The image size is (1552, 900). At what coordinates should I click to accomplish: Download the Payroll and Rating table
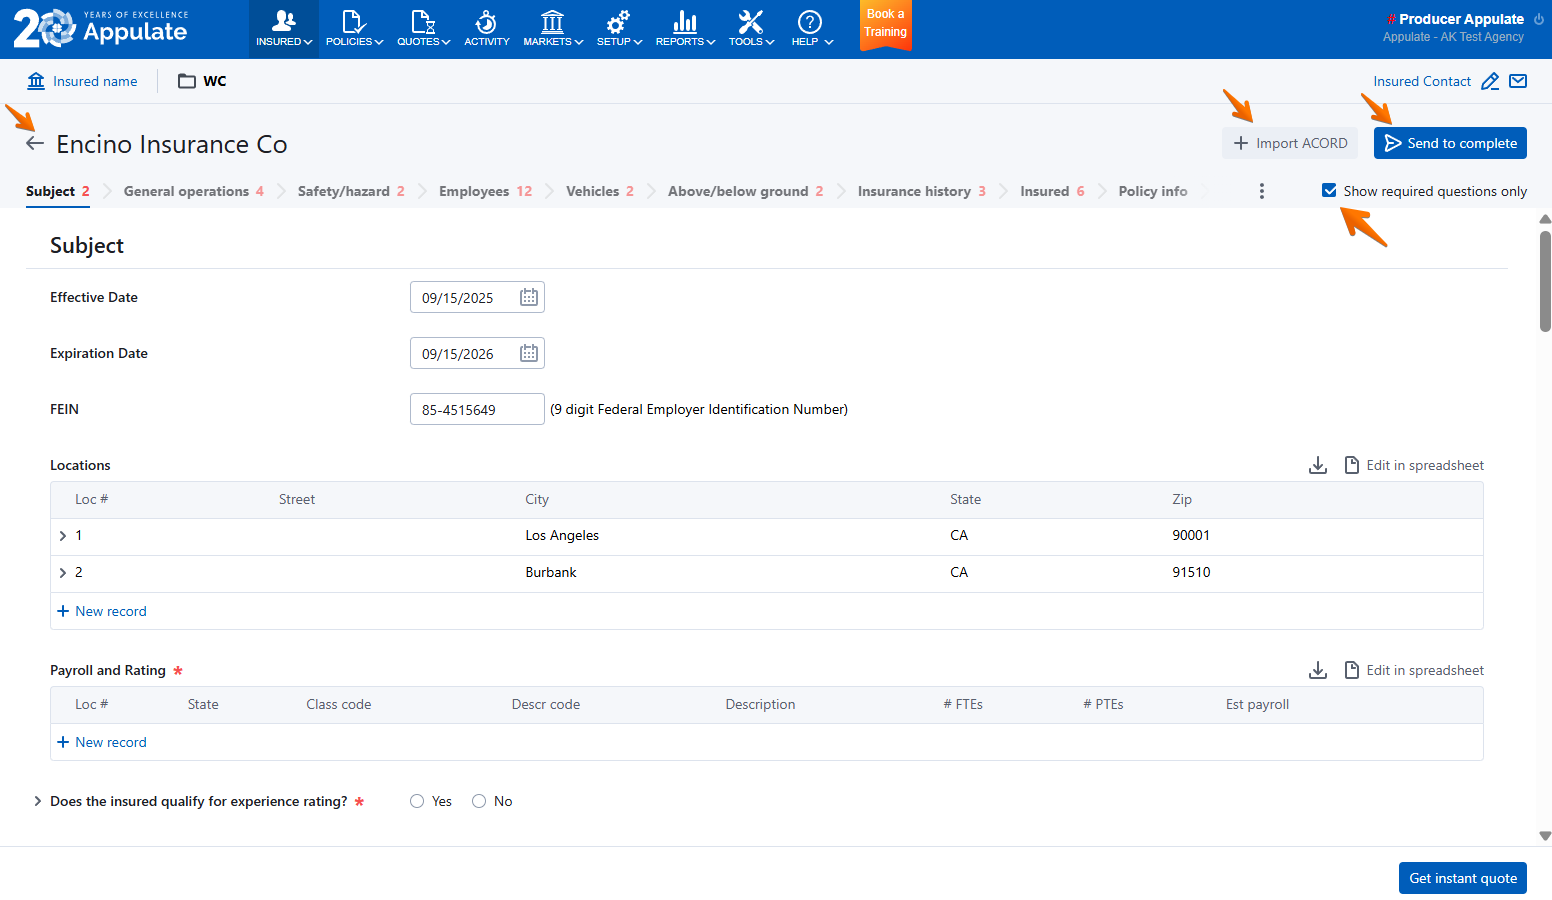click(x=1318, y=670)
